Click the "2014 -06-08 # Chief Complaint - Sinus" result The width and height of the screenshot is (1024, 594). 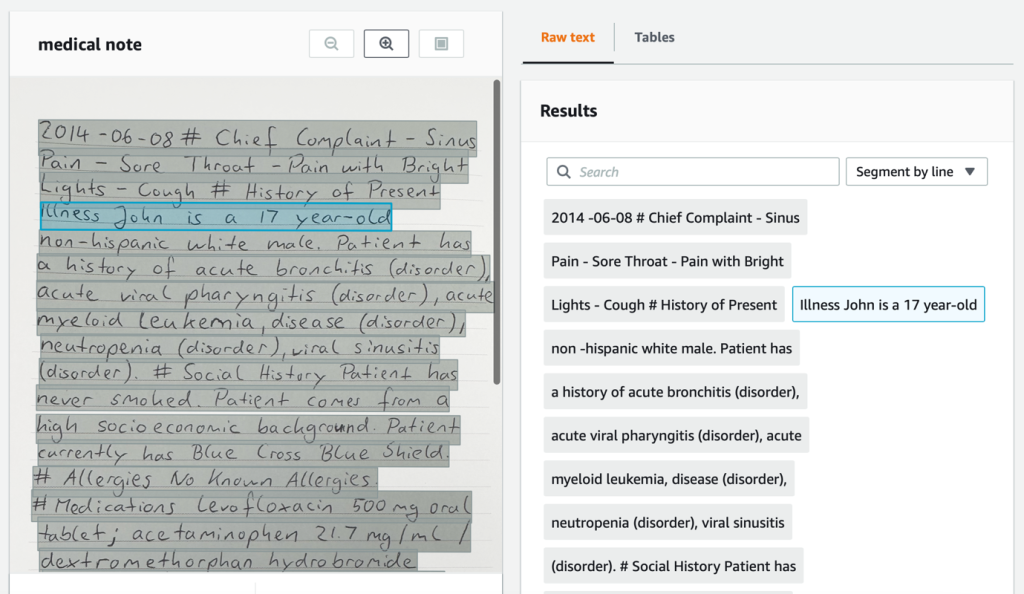point(675,217)
